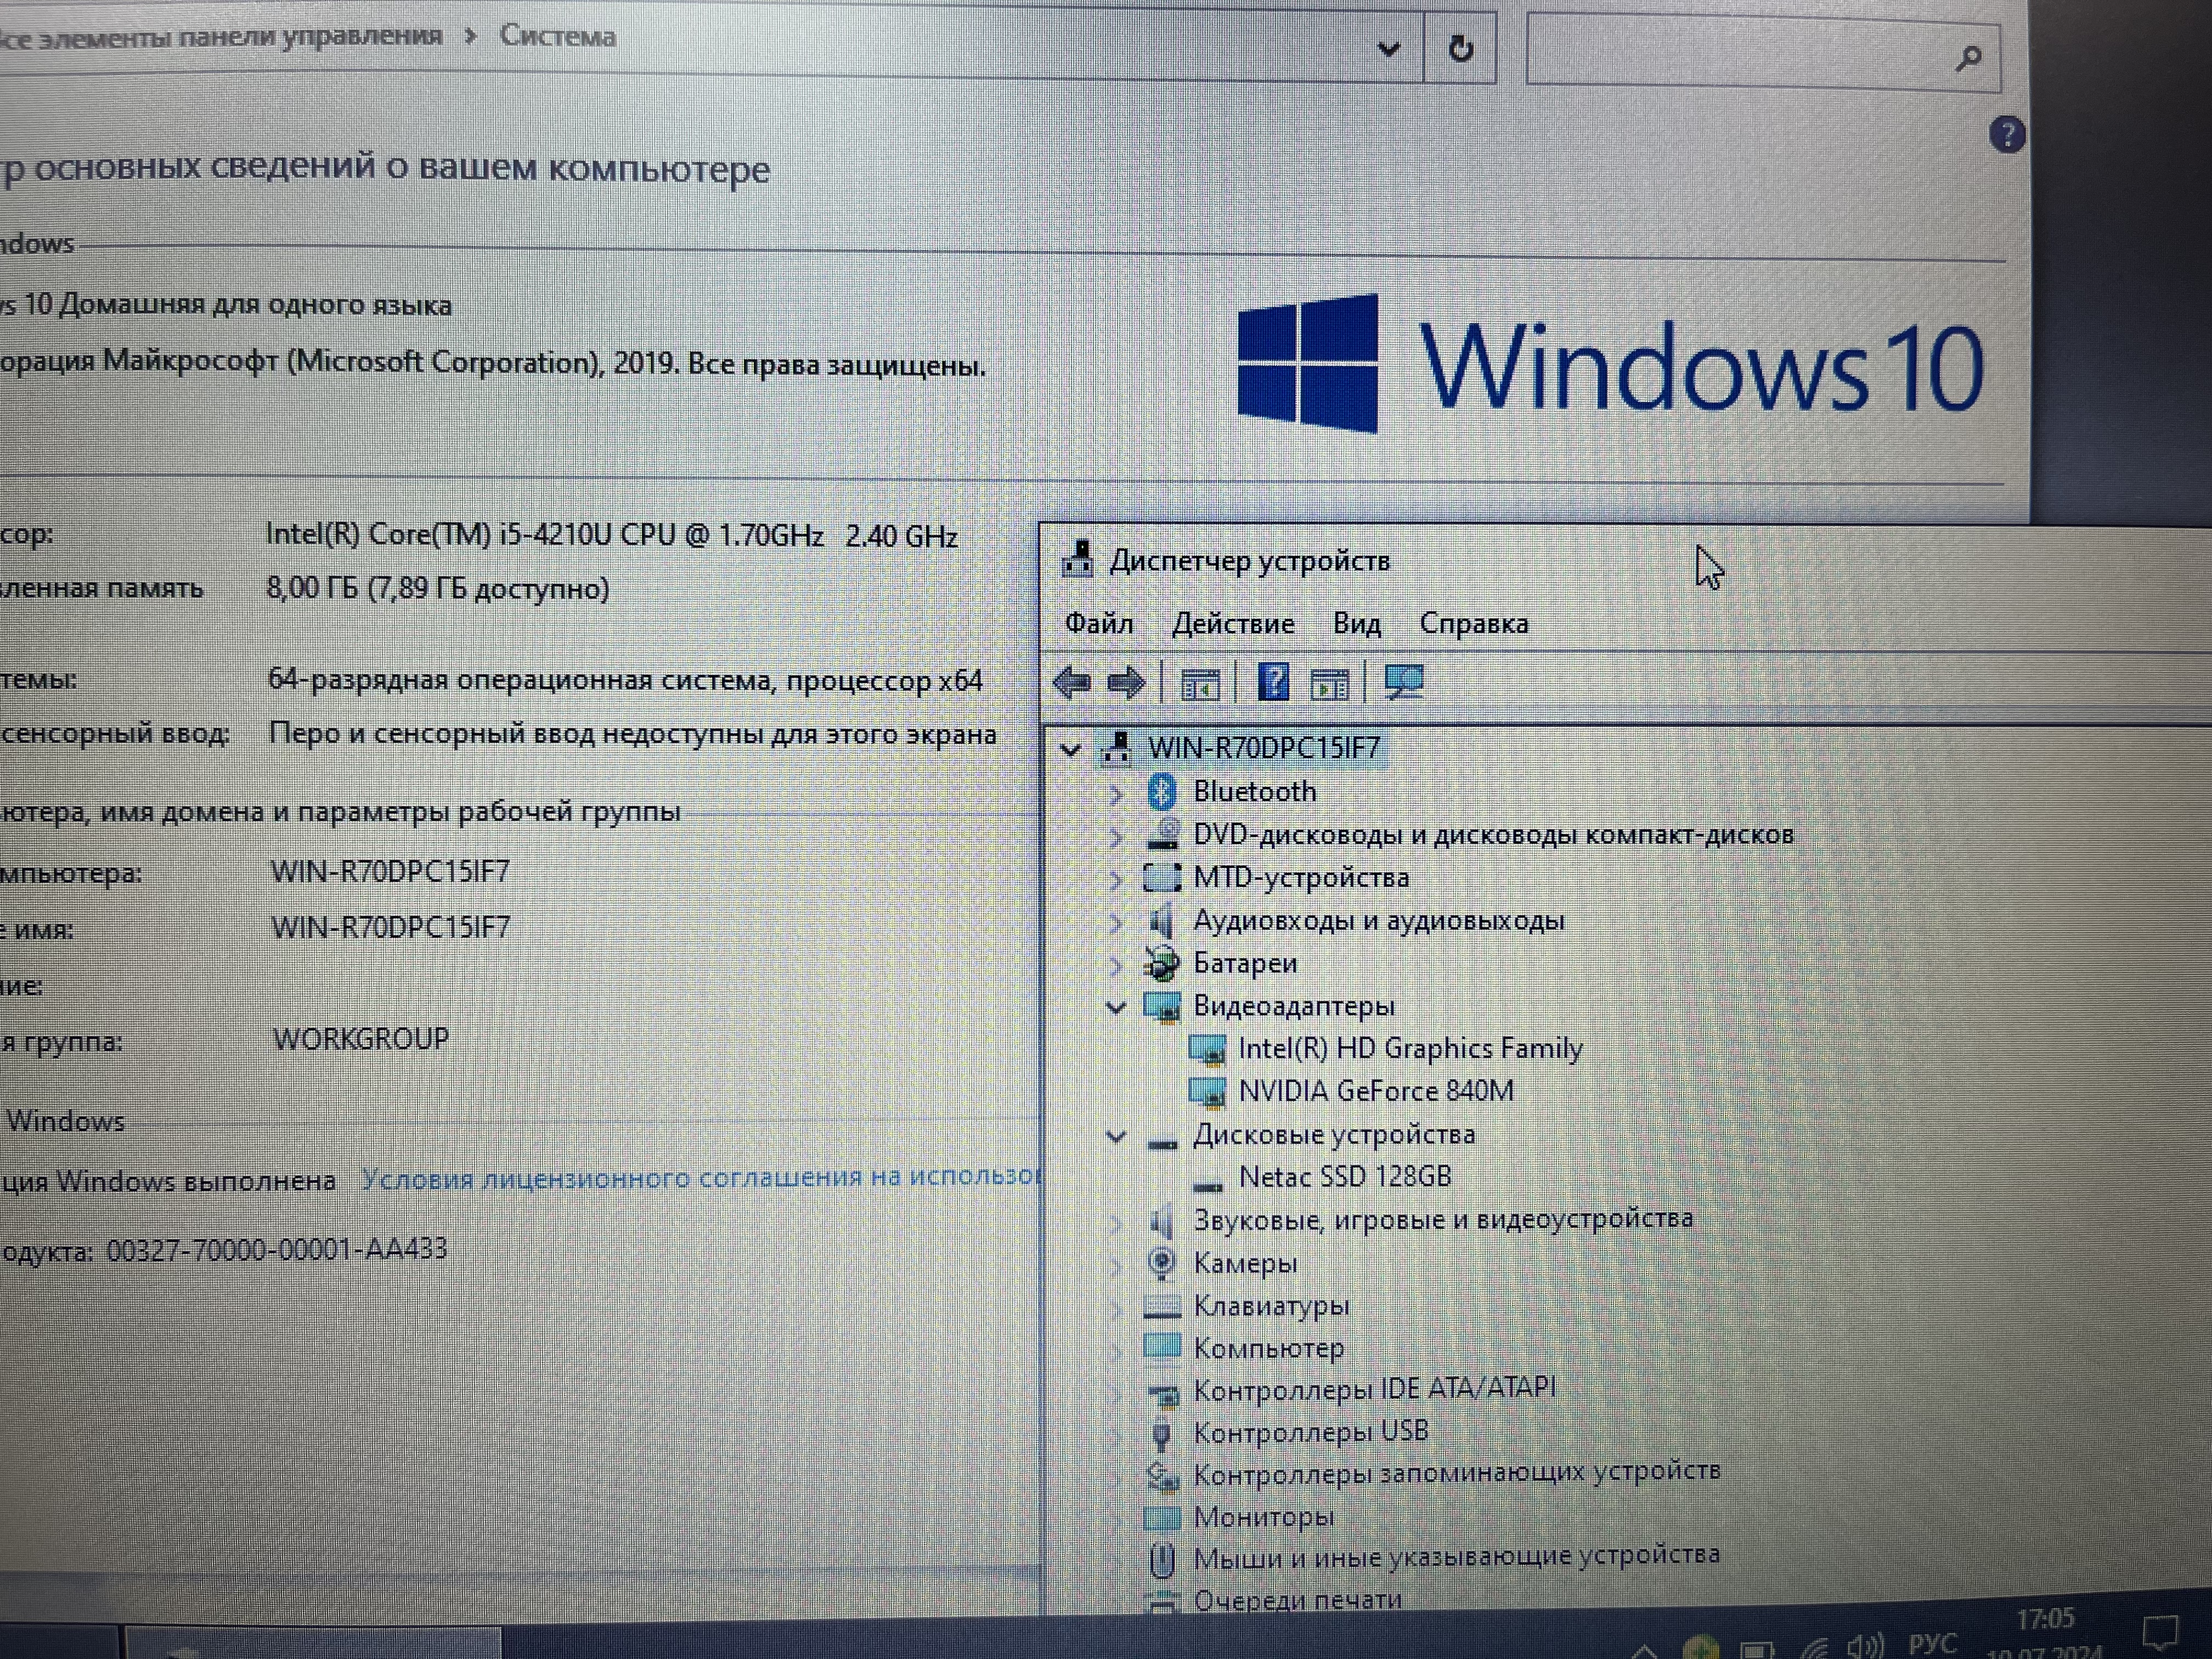The height and width of the screenshot is (1659, 2212).
Task: Click the show/hide console tree icon
Action: [1200, 685]
